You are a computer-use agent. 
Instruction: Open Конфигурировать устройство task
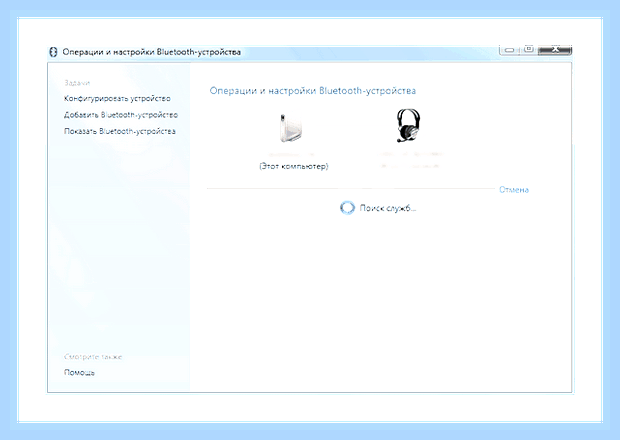(x=117, y=98)
